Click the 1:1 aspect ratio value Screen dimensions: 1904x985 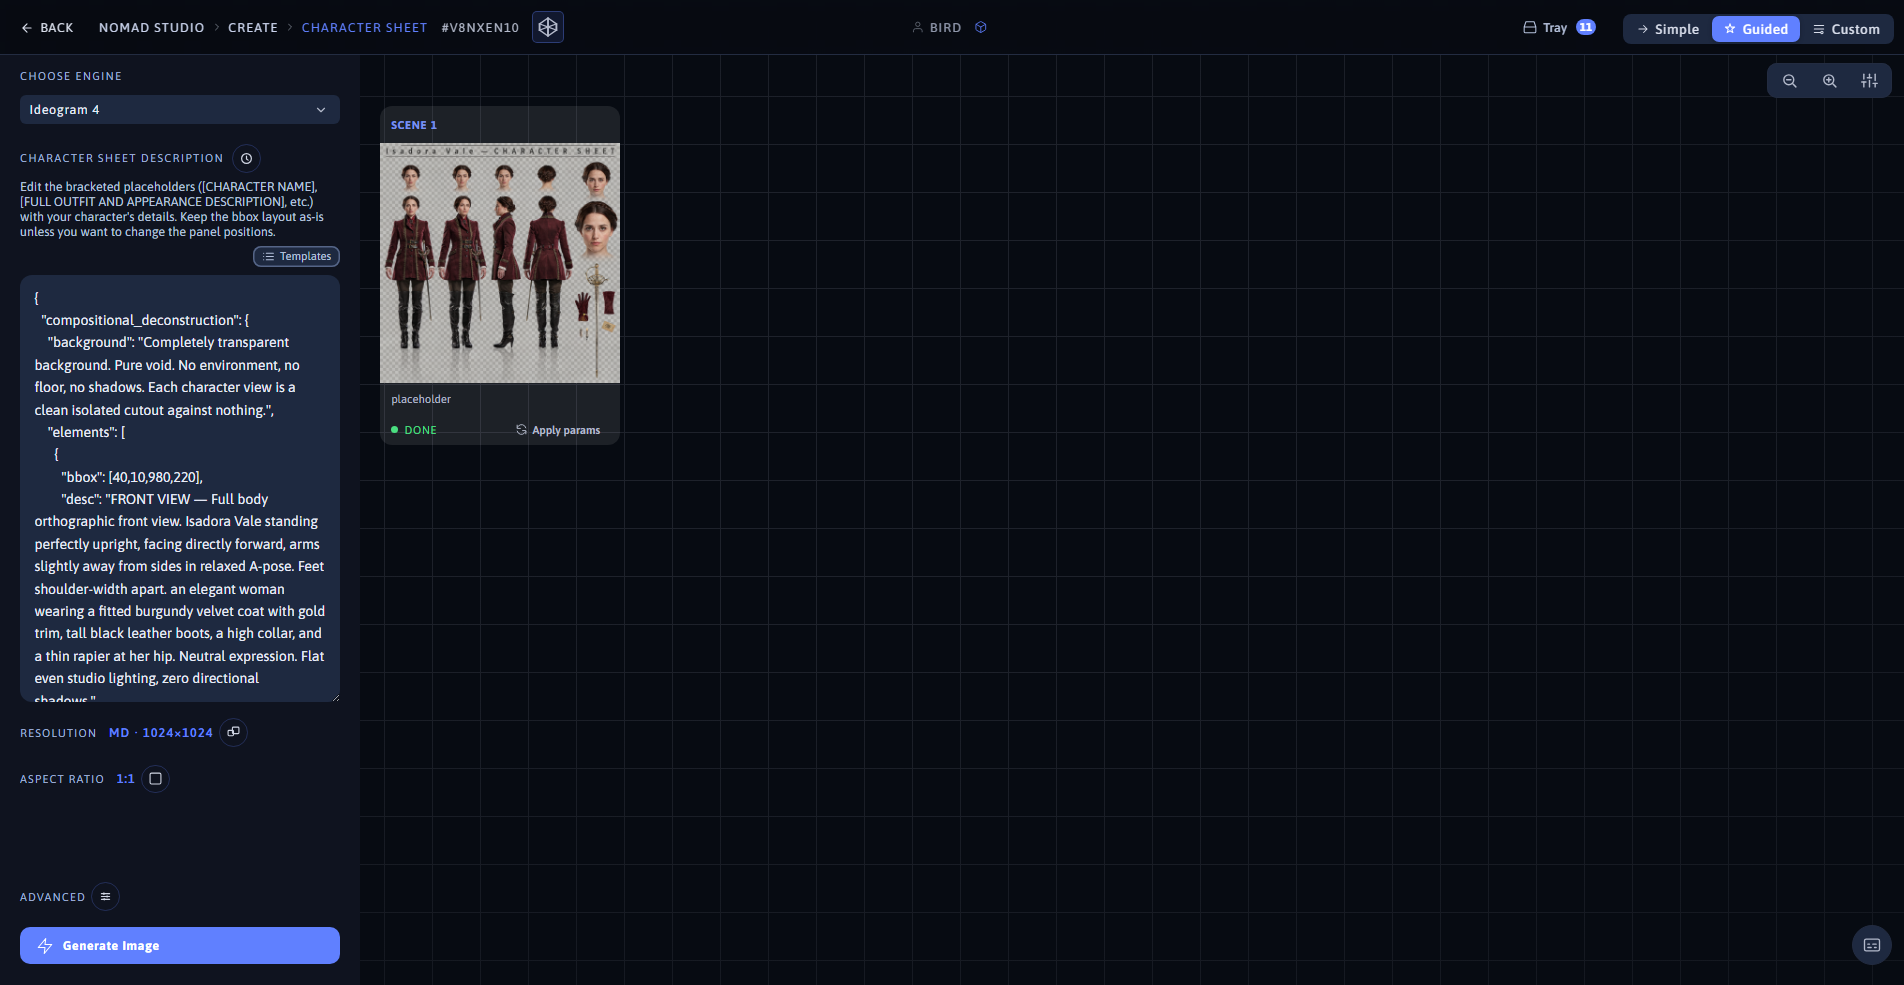tap(125, 779)
